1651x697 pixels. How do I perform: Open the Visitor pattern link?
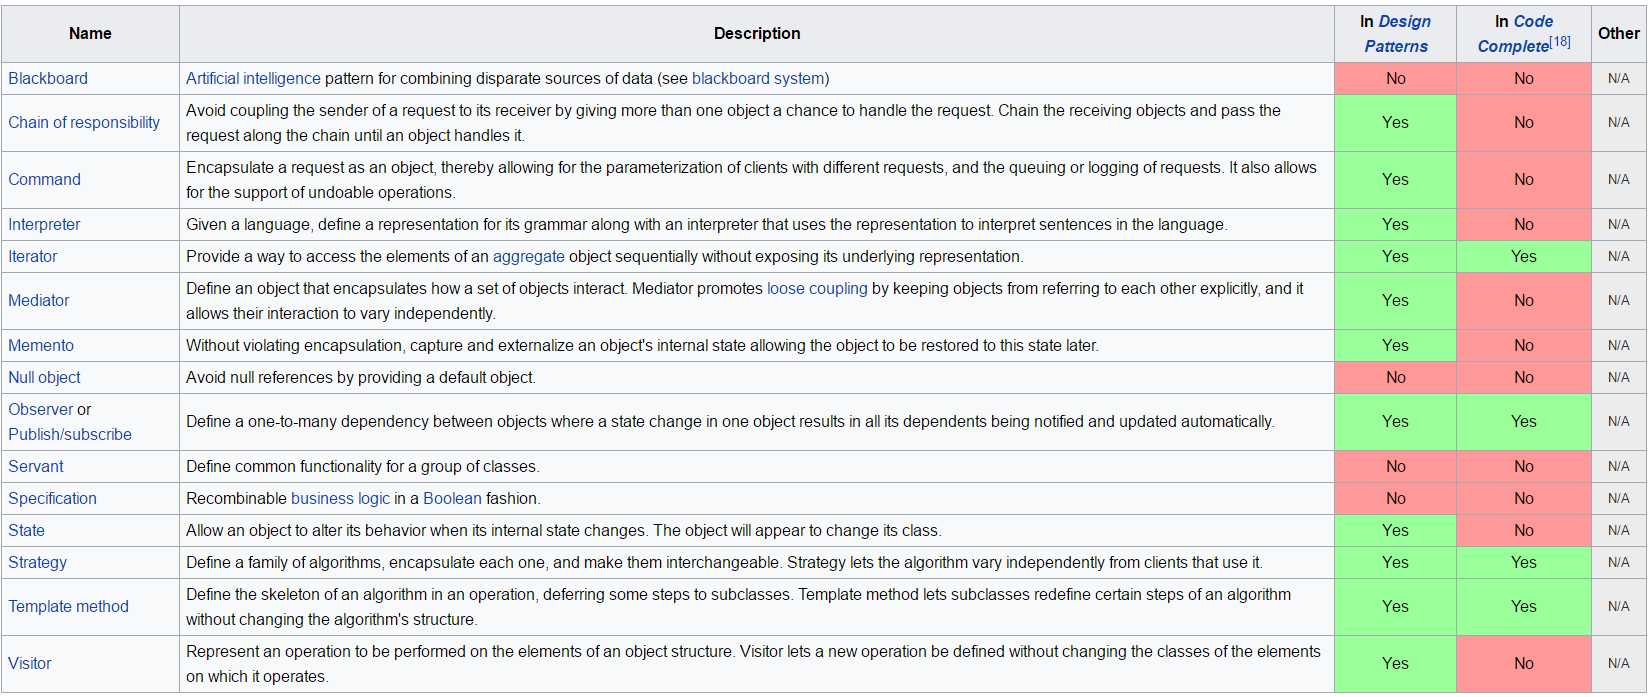[x=30, y=663]
